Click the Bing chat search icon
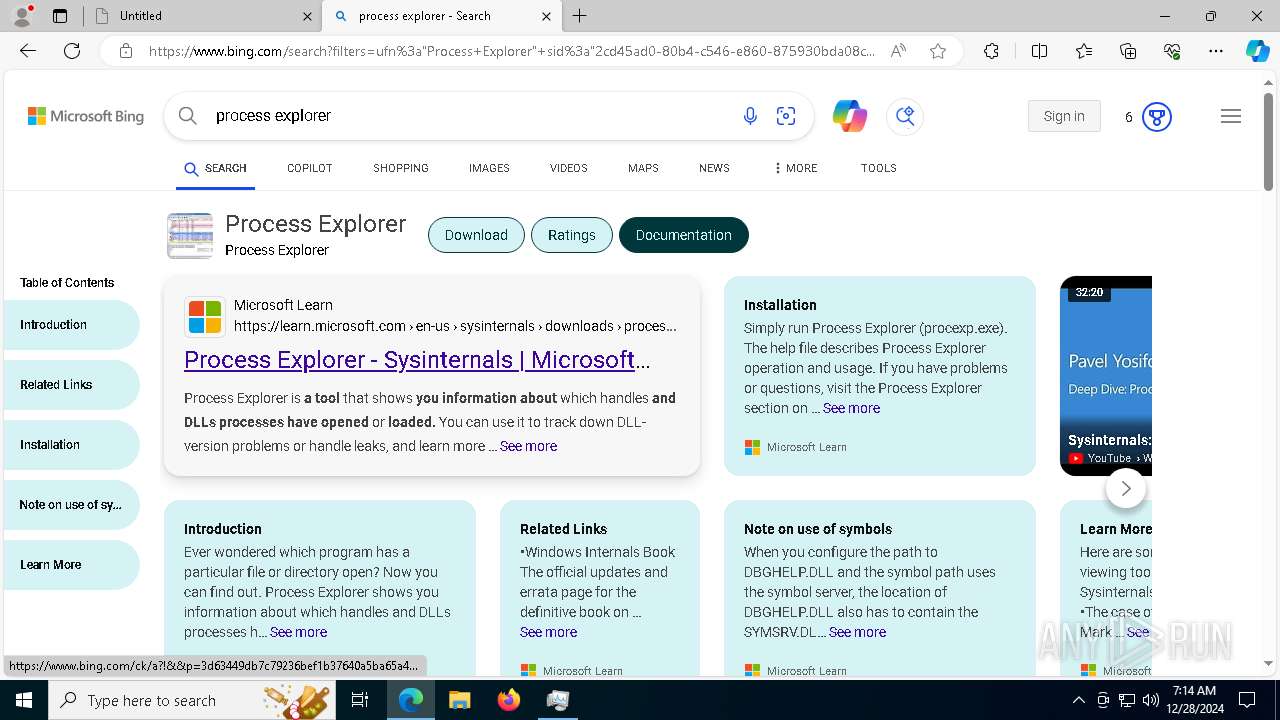This screenshot has width=1280, height=720. pos(905,116)
